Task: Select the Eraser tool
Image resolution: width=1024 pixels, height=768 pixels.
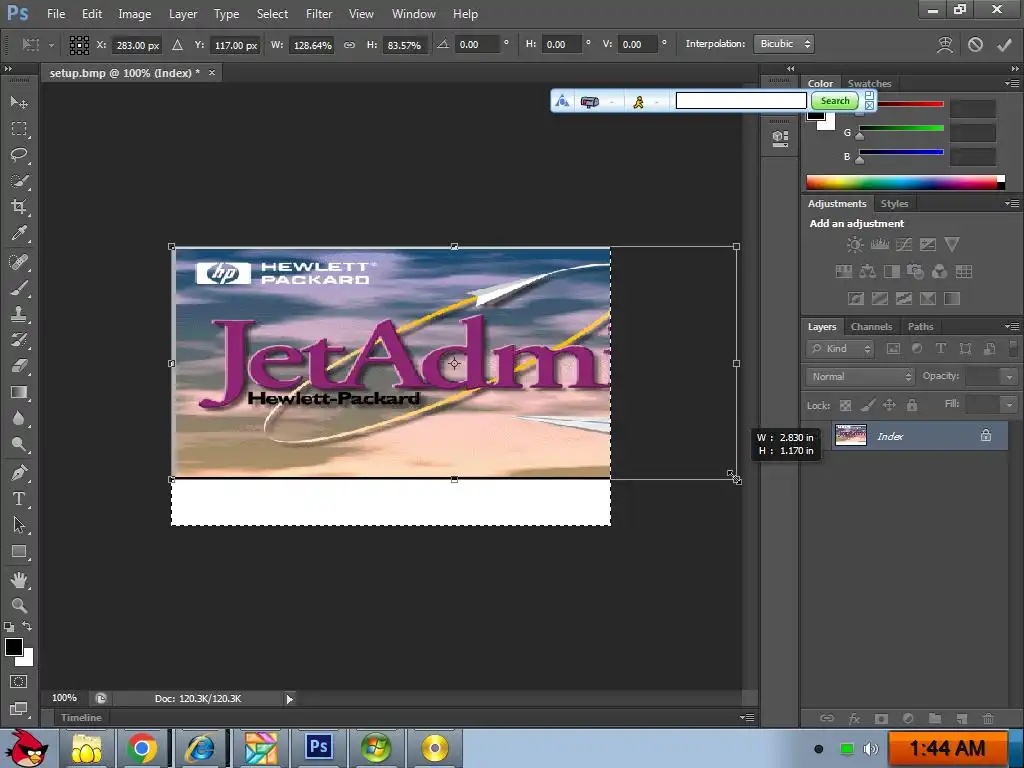Action: 19,366
